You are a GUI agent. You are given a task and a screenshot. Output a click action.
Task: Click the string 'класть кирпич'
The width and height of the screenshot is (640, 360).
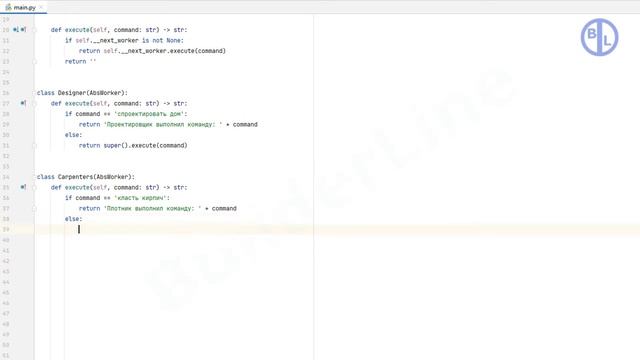[x=140, y=198]
